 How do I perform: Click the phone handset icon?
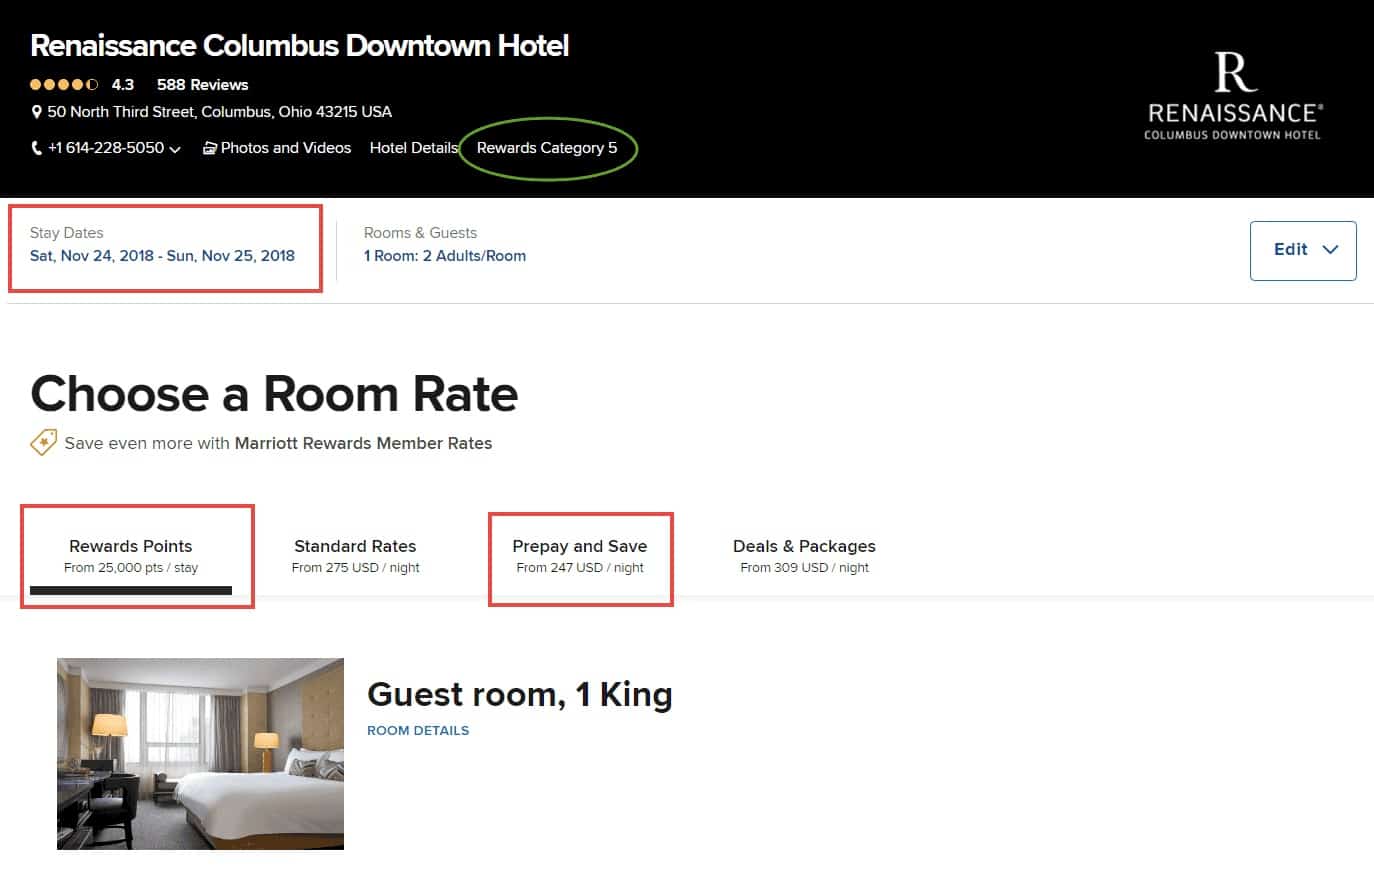(37, 148)
